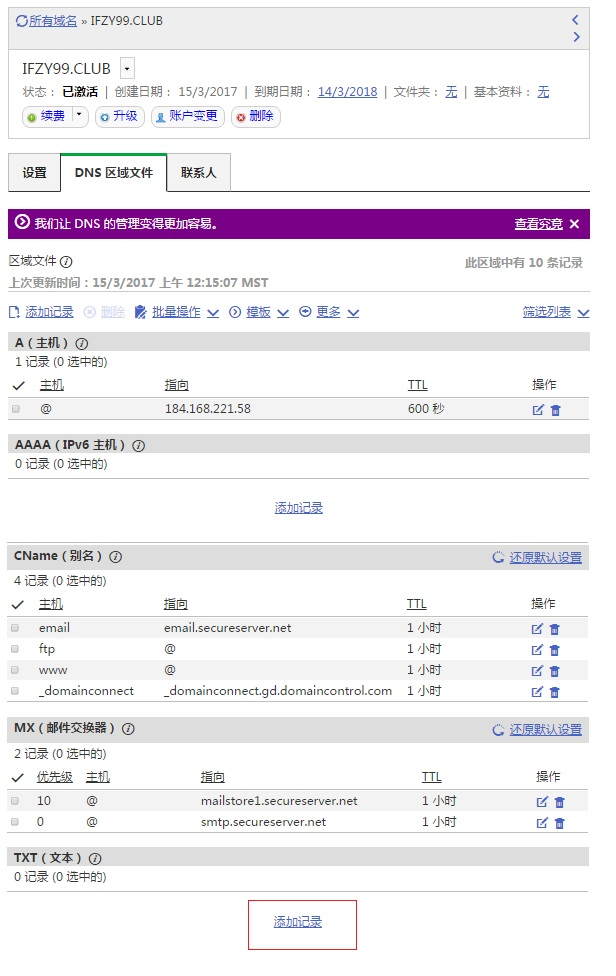
Task: Delete the A record with trash icon
Action: [x=556, y=410]
